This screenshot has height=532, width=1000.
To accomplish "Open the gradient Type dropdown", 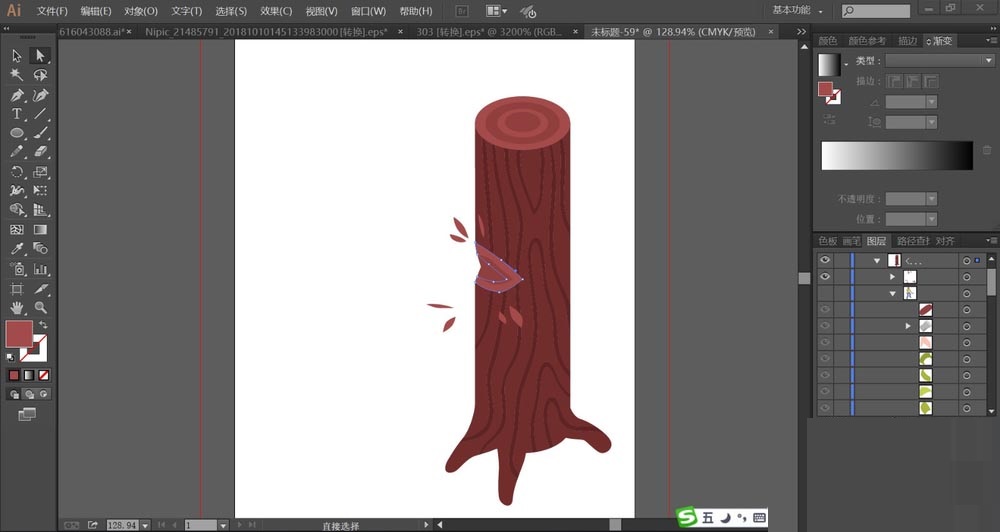I will pos(939,61).
